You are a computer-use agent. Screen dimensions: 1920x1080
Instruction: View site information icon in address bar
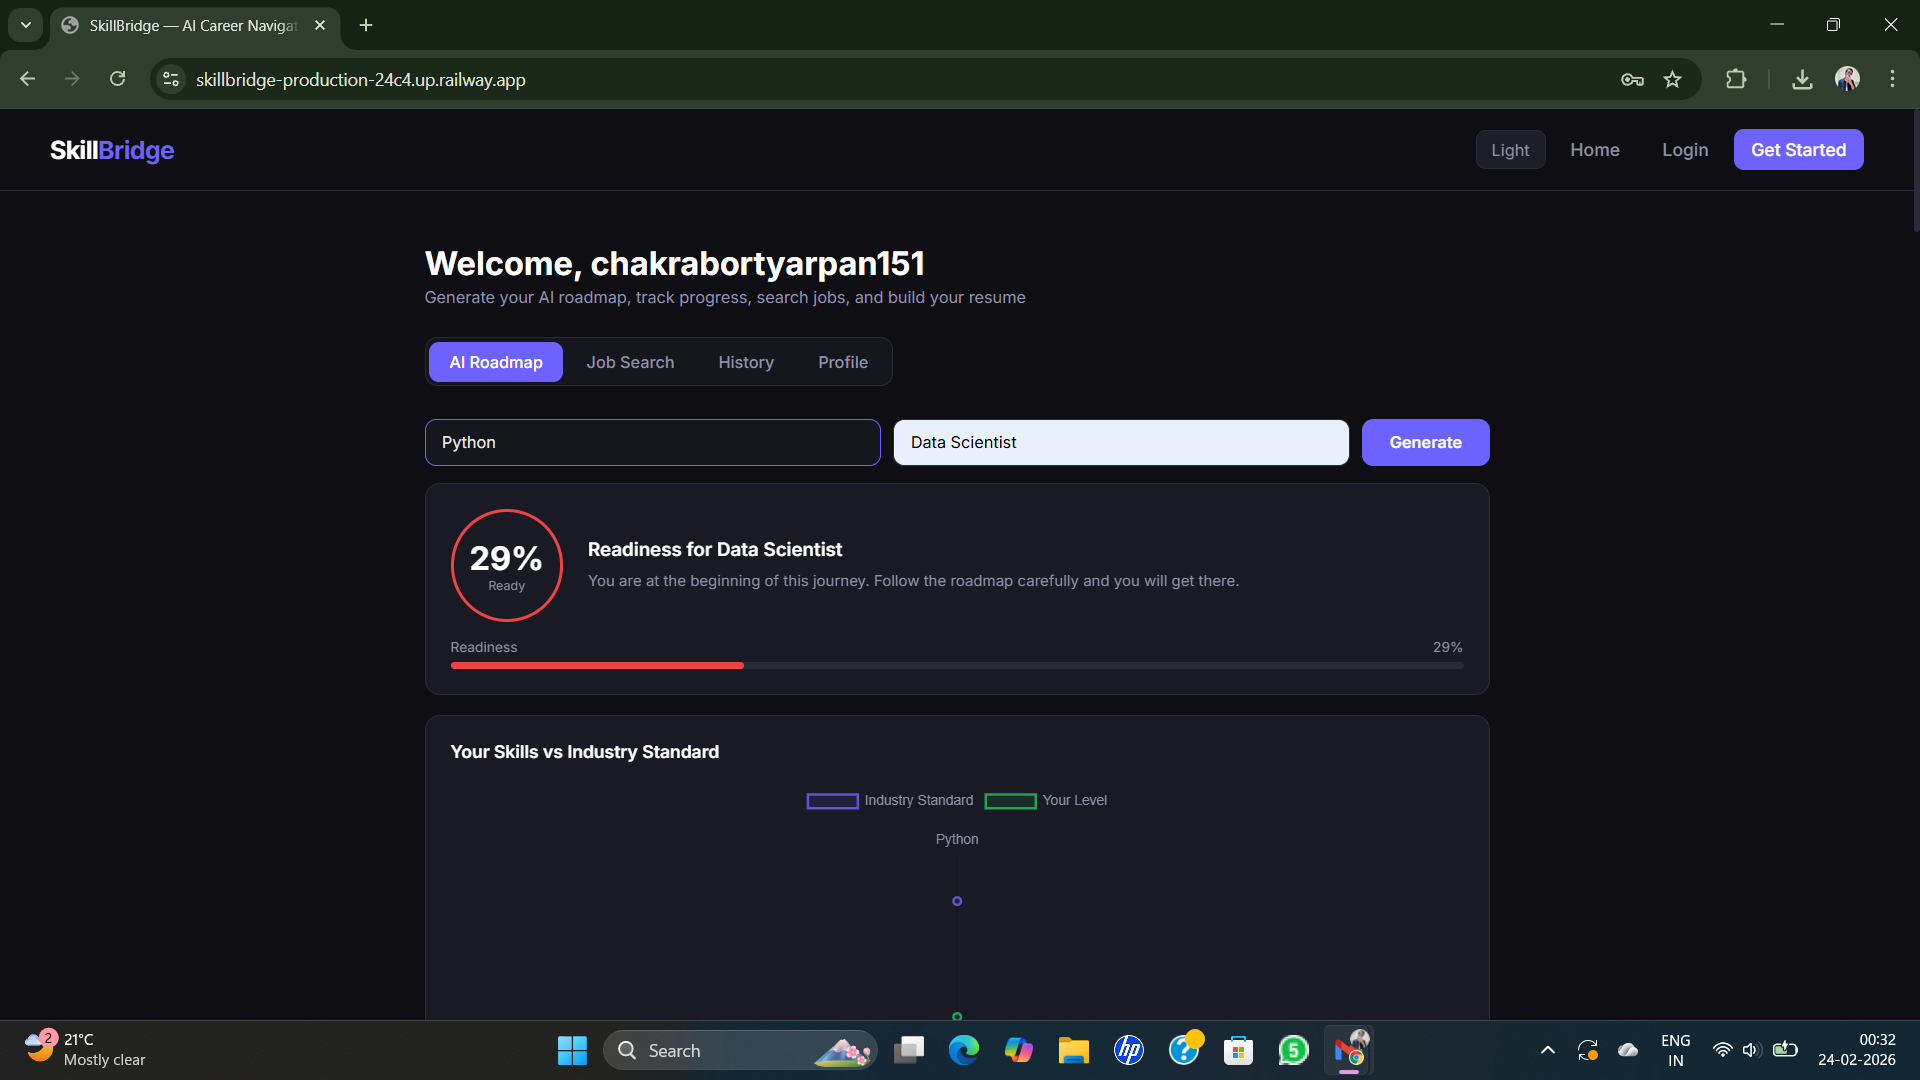click(171, 79)
